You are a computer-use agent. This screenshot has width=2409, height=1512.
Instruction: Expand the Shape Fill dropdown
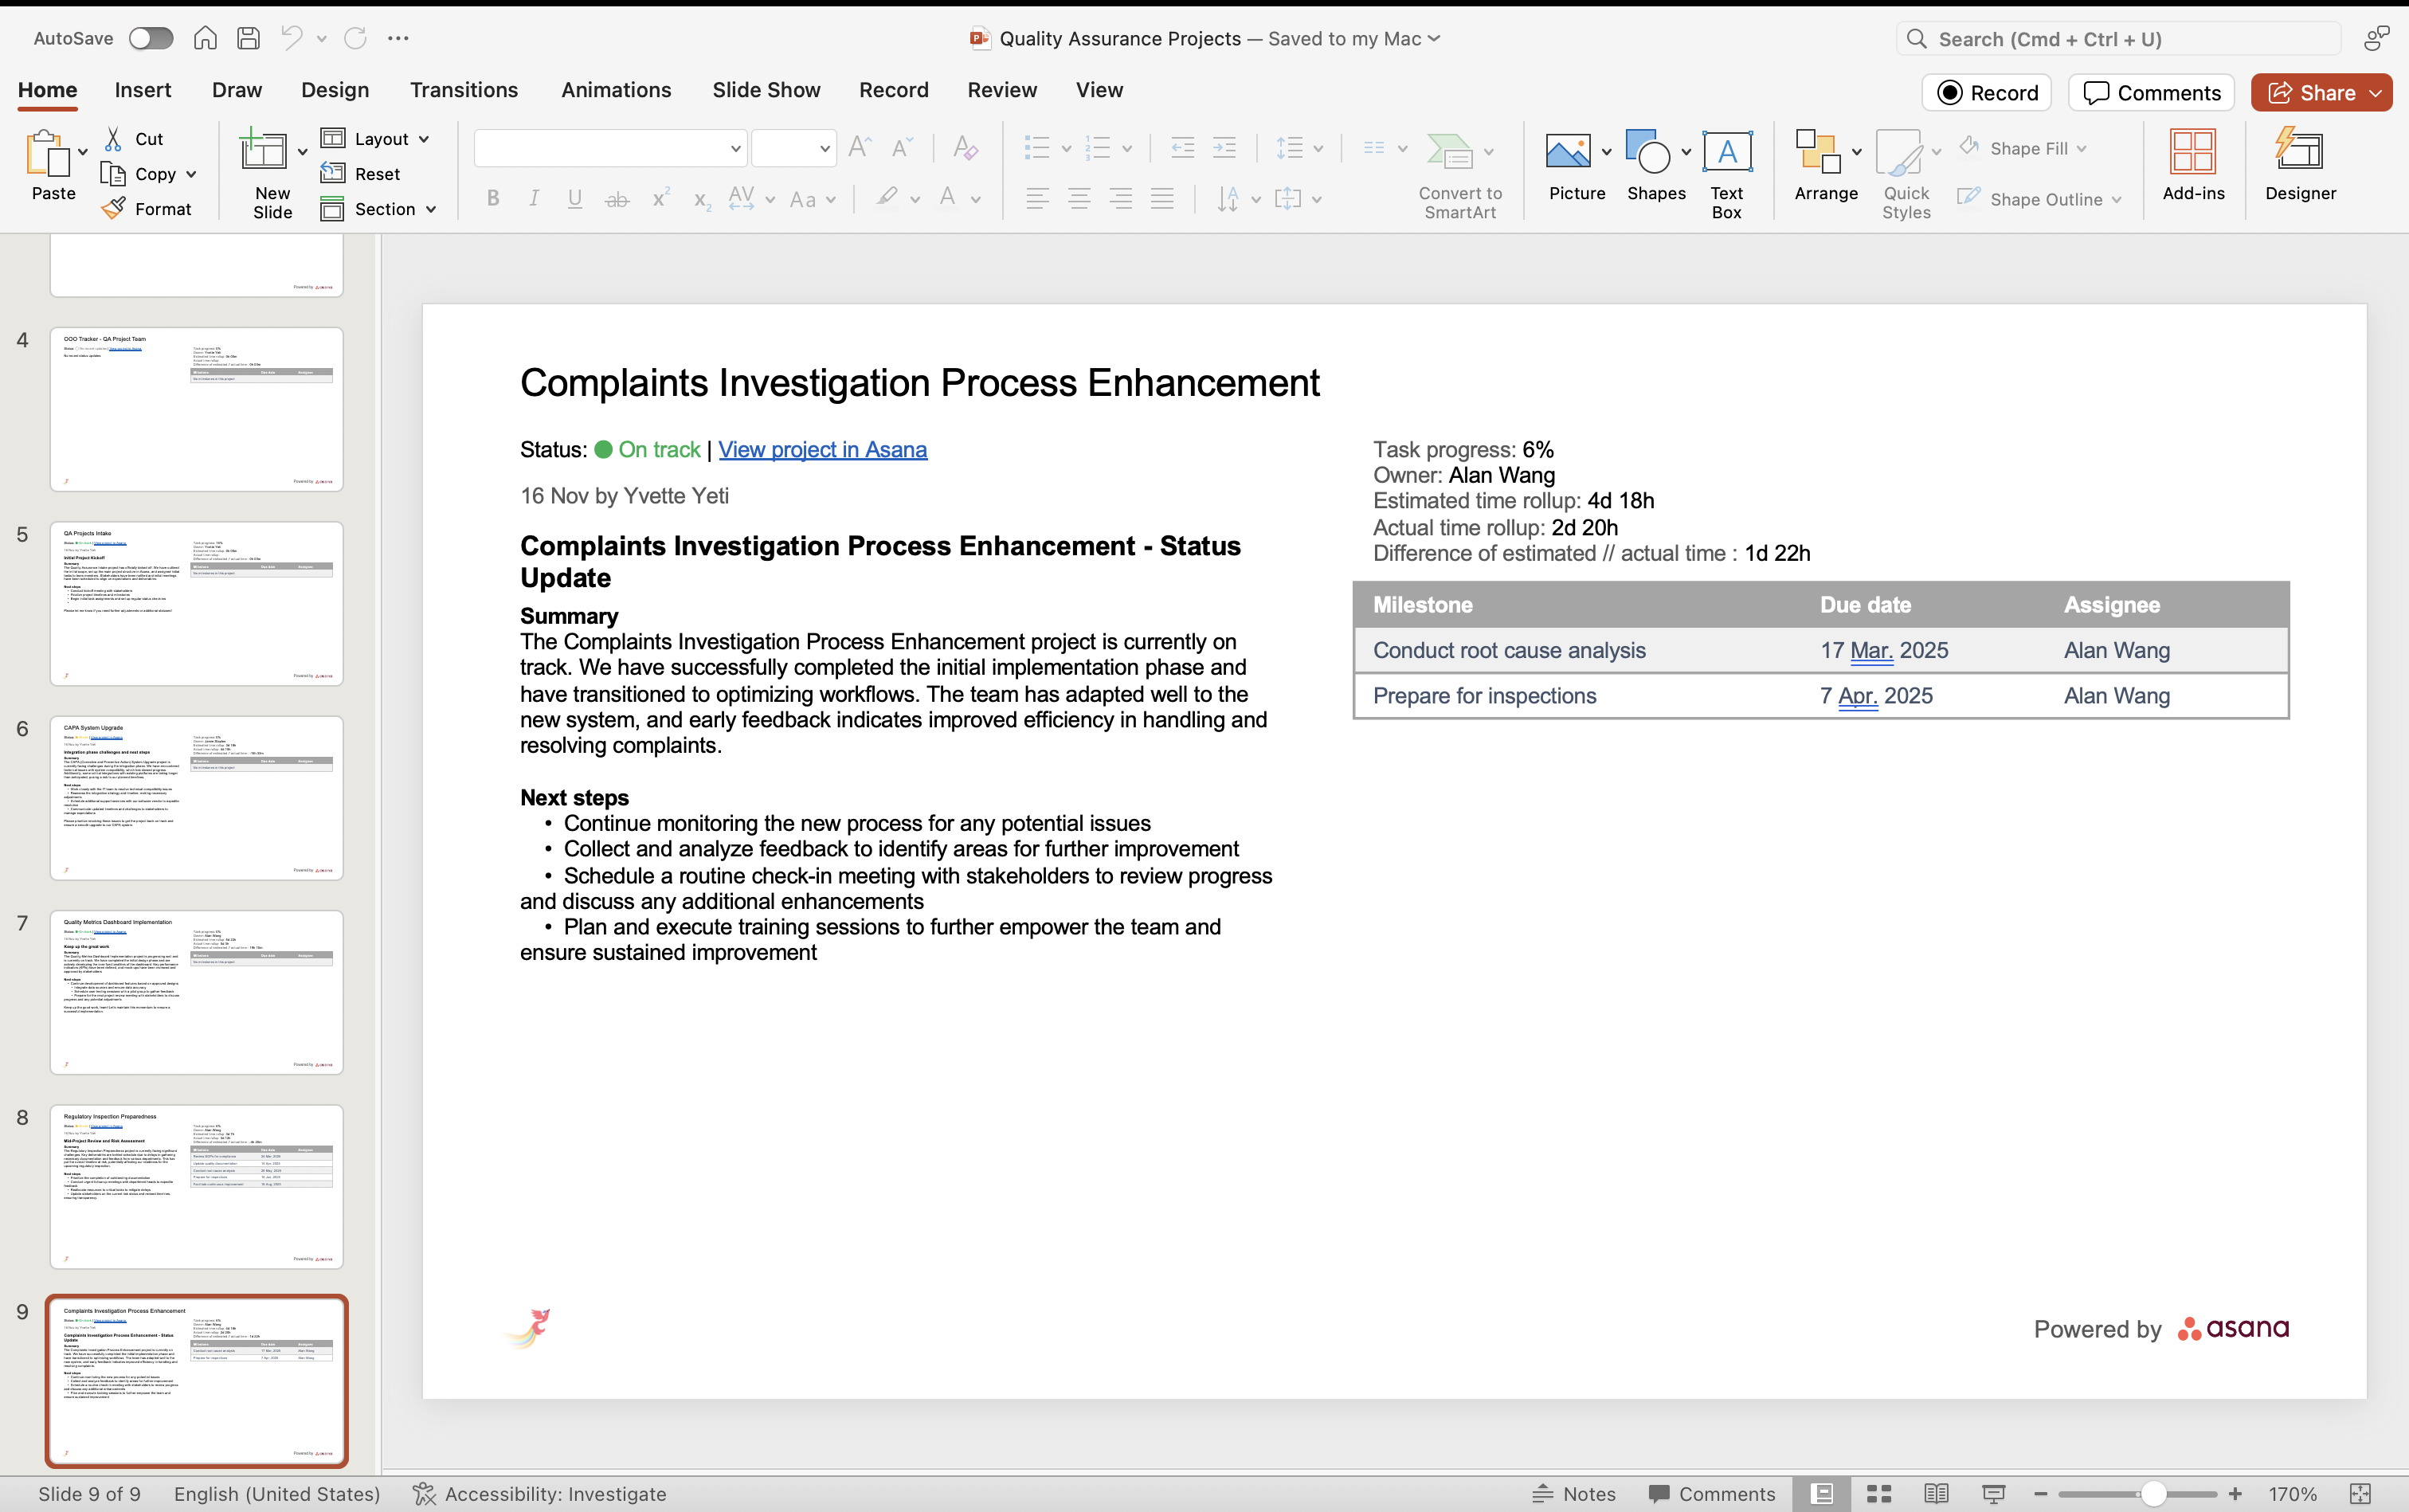coord(2079,147)
